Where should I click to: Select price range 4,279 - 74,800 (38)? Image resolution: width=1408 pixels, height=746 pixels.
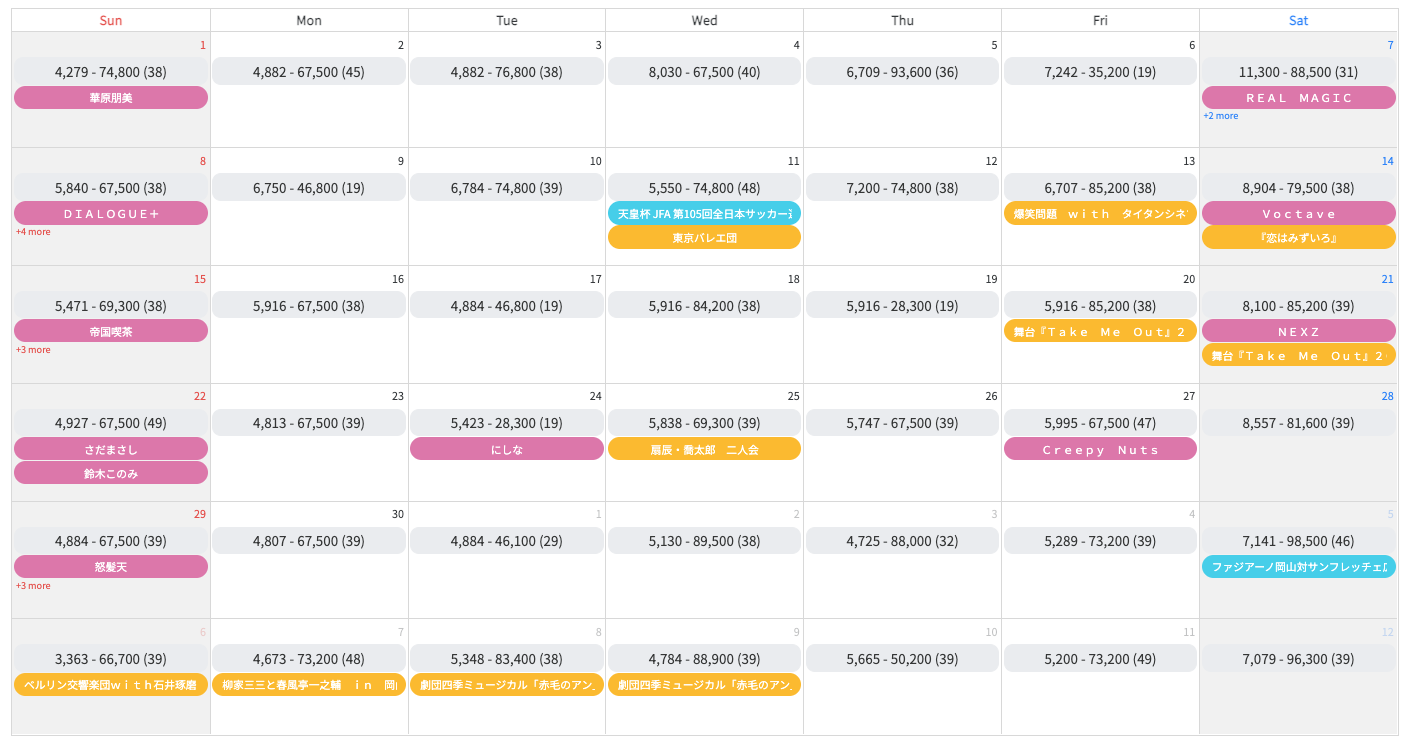click(x=111, y=72)
